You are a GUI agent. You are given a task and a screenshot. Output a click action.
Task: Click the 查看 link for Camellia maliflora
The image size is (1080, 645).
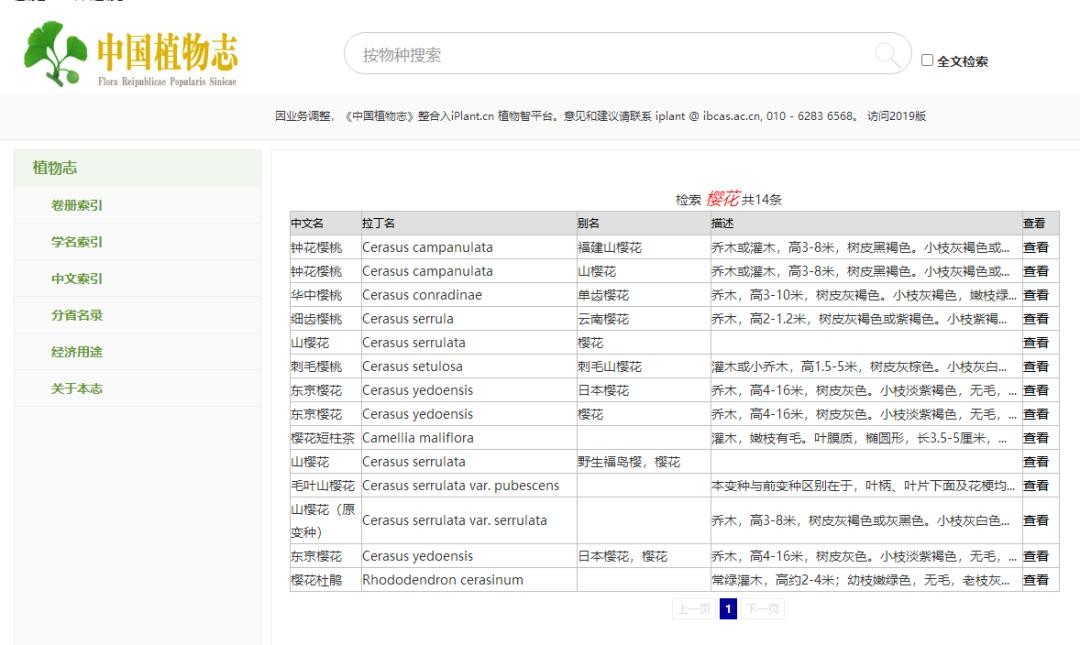1036,438
